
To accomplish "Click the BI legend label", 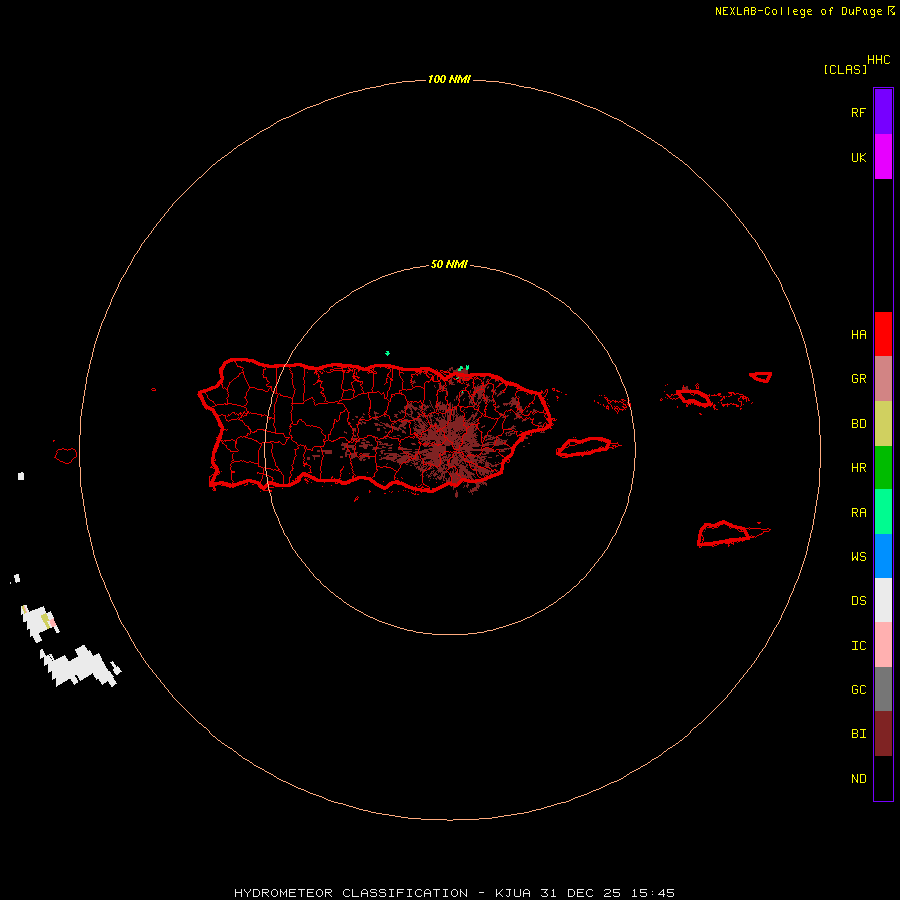I will (858, 734).
